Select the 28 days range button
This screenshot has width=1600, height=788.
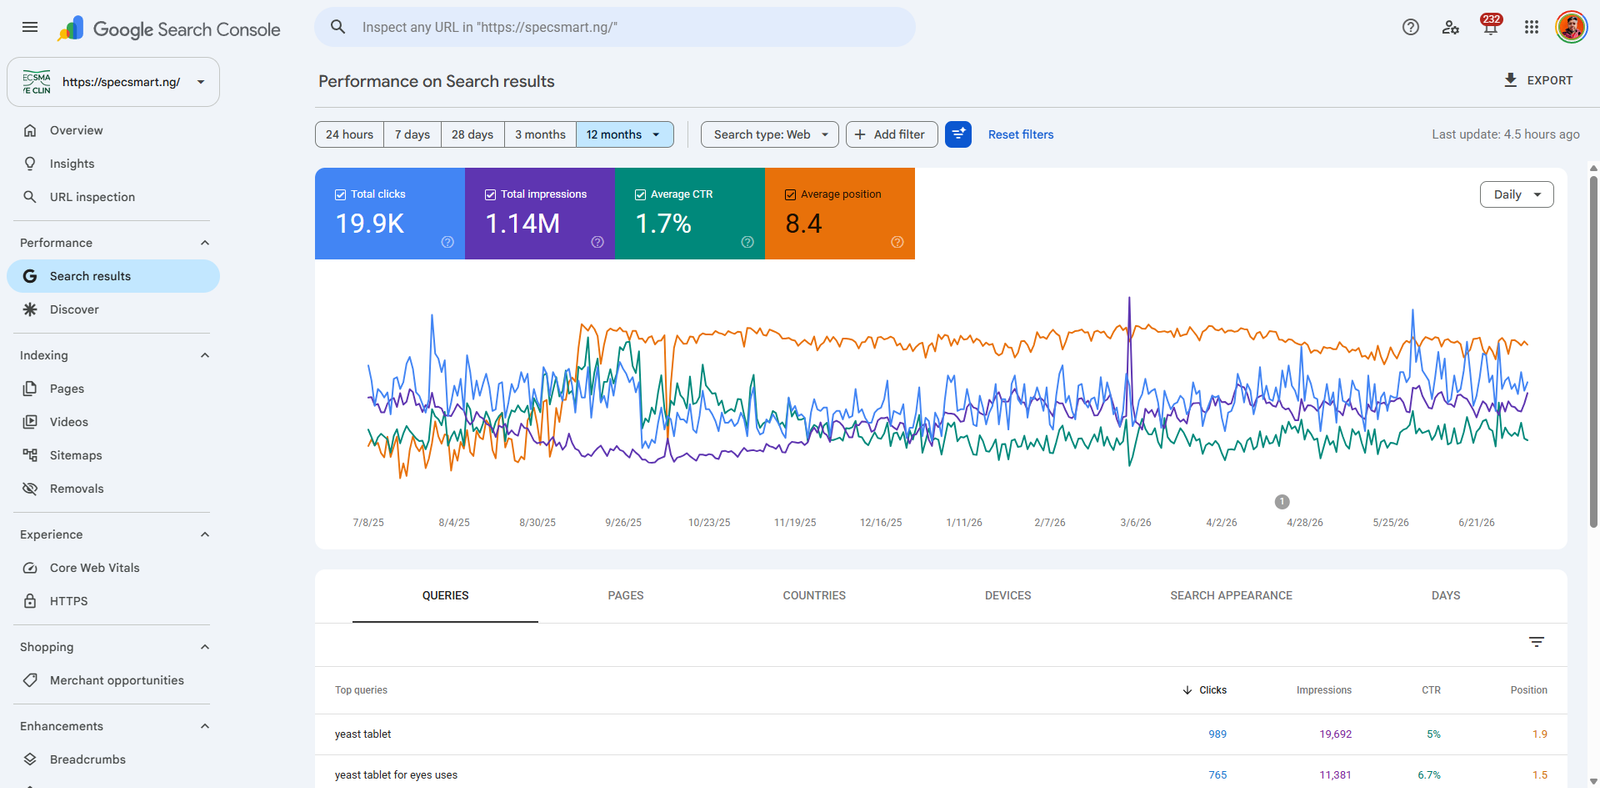tap(472, 134)
